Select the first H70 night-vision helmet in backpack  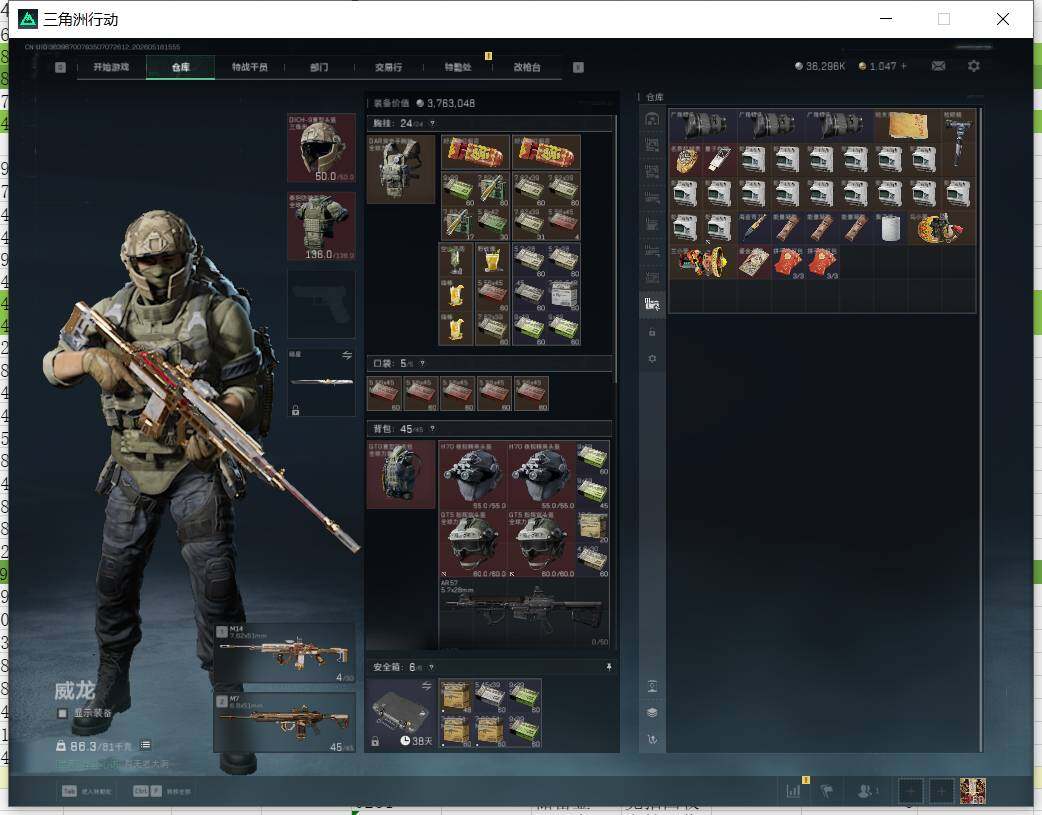(473, 475)
